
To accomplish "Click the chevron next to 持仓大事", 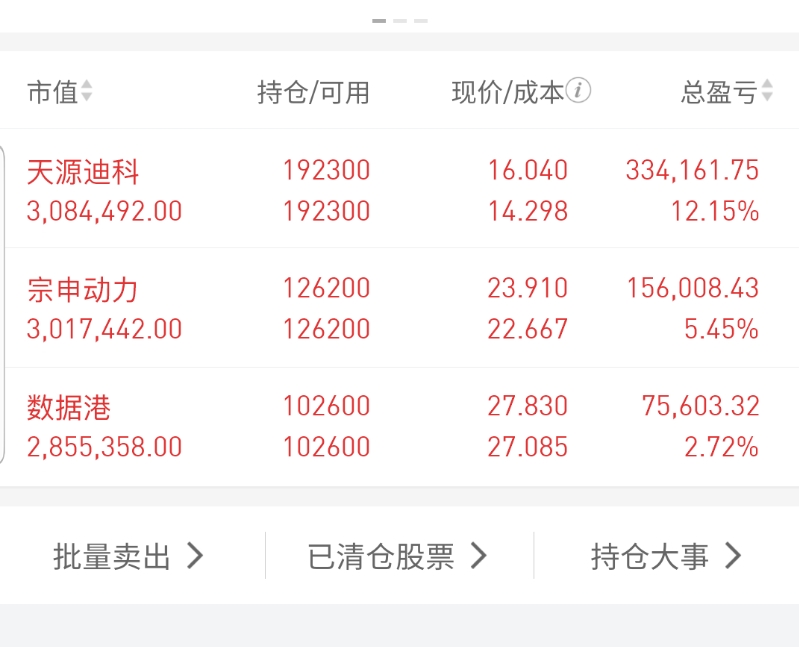I will (733, 555).
